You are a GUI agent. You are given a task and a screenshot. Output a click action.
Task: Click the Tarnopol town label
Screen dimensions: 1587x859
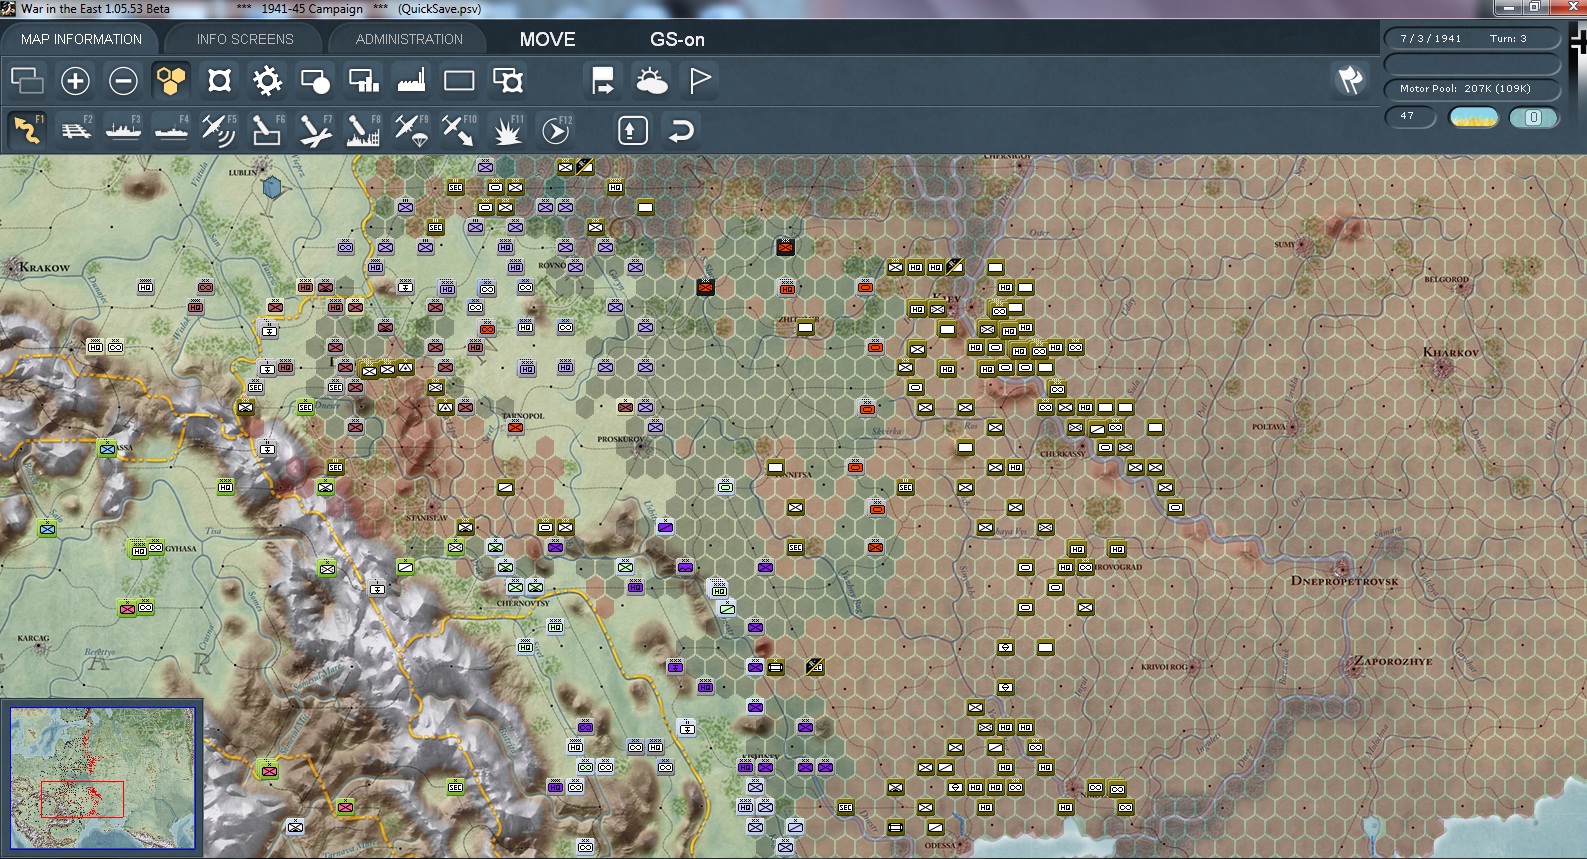(x=523, y=416)
